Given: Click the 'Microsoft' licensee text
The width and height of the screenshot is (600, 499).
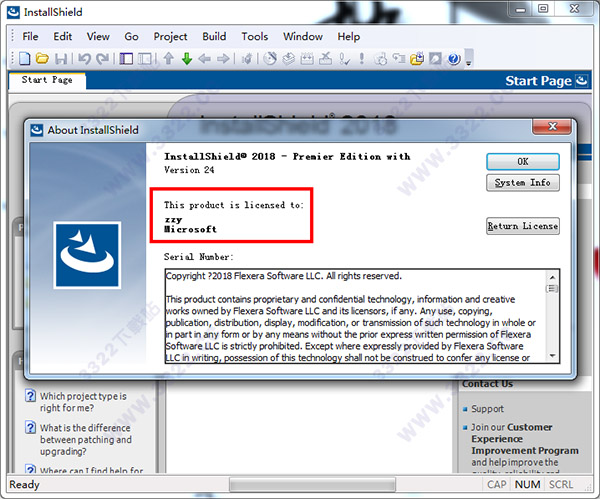Looking at the screenshot, I should (190, 229).
